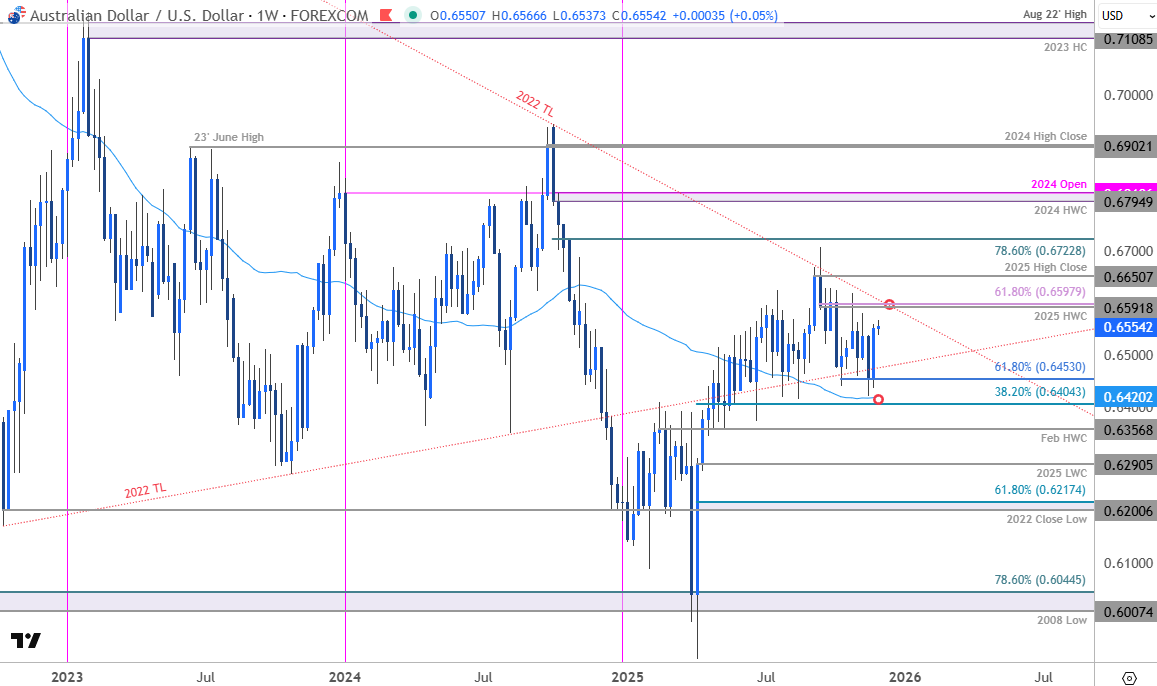1157x686 pixels.
Task: Click the green market status dot
Action: coord(415,16)
